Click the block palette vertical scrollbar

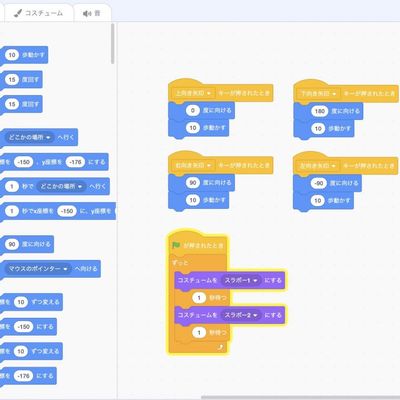pyautogui.click(x=113, y=44)
